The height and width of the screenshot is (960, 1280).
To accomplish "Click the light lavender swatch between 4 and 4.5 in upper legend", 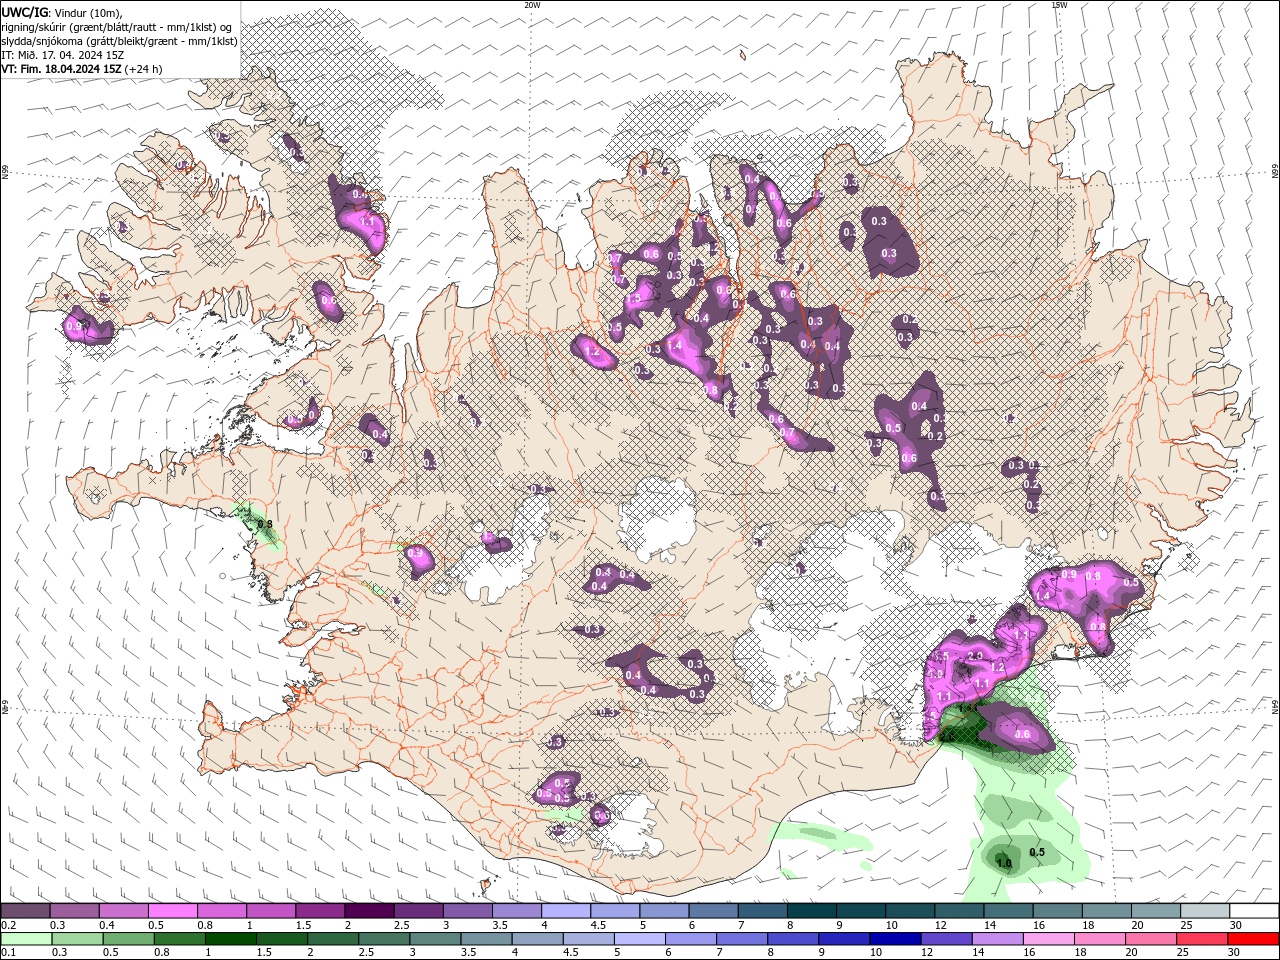I will (566, 911).
